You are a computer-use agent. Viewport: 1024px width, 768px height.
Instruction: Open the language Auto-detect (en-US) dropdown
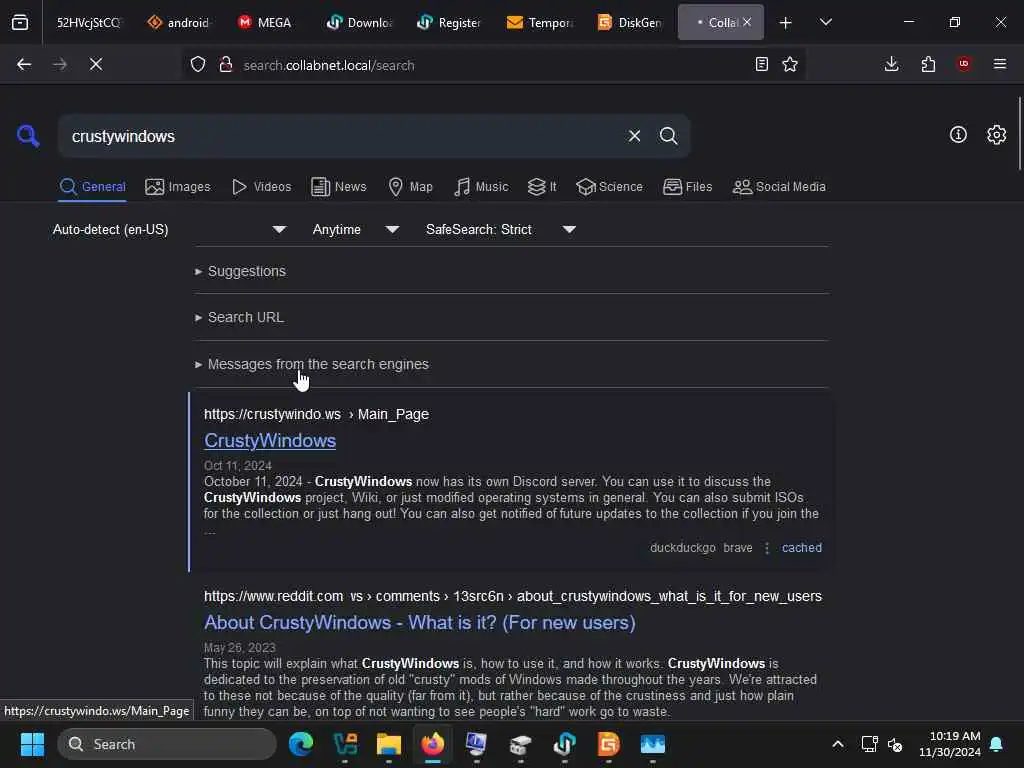tap(169, 229)
